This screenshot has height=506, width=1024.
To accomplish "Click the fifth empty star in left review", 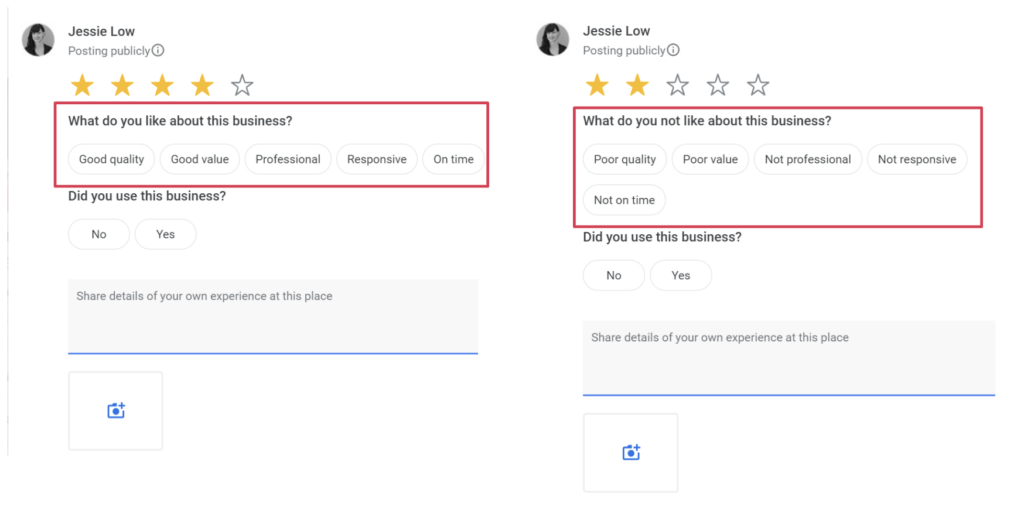I will coord(242,86).
